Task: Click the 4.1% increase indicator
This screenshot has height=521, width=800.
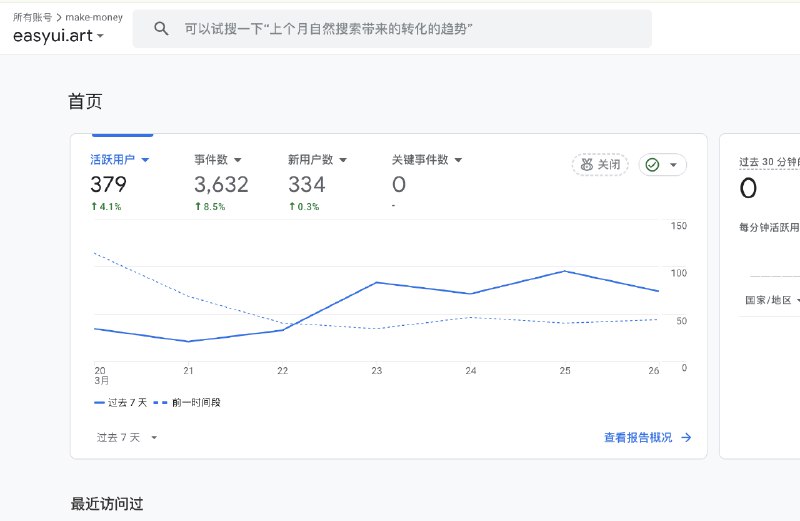Action: click(106, 207)
